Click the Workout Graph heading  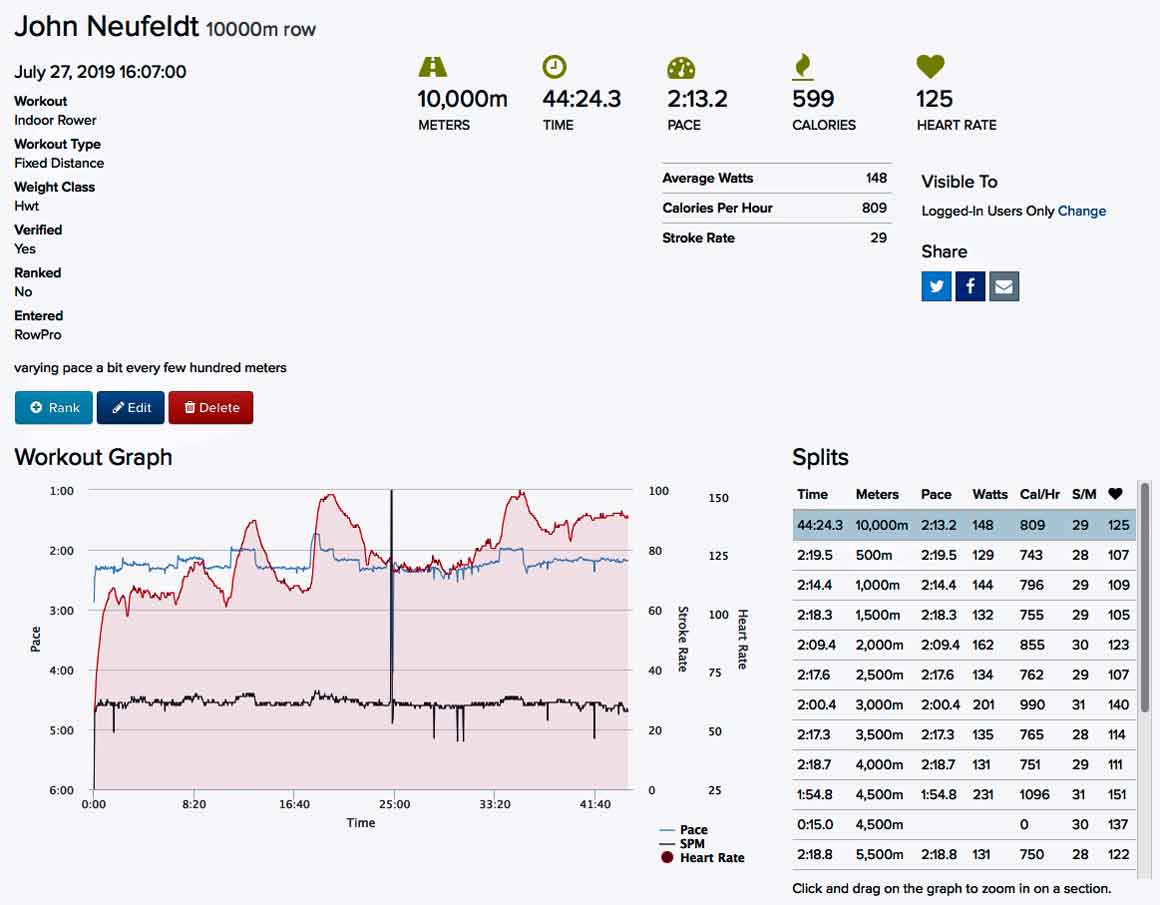point(93,457)
